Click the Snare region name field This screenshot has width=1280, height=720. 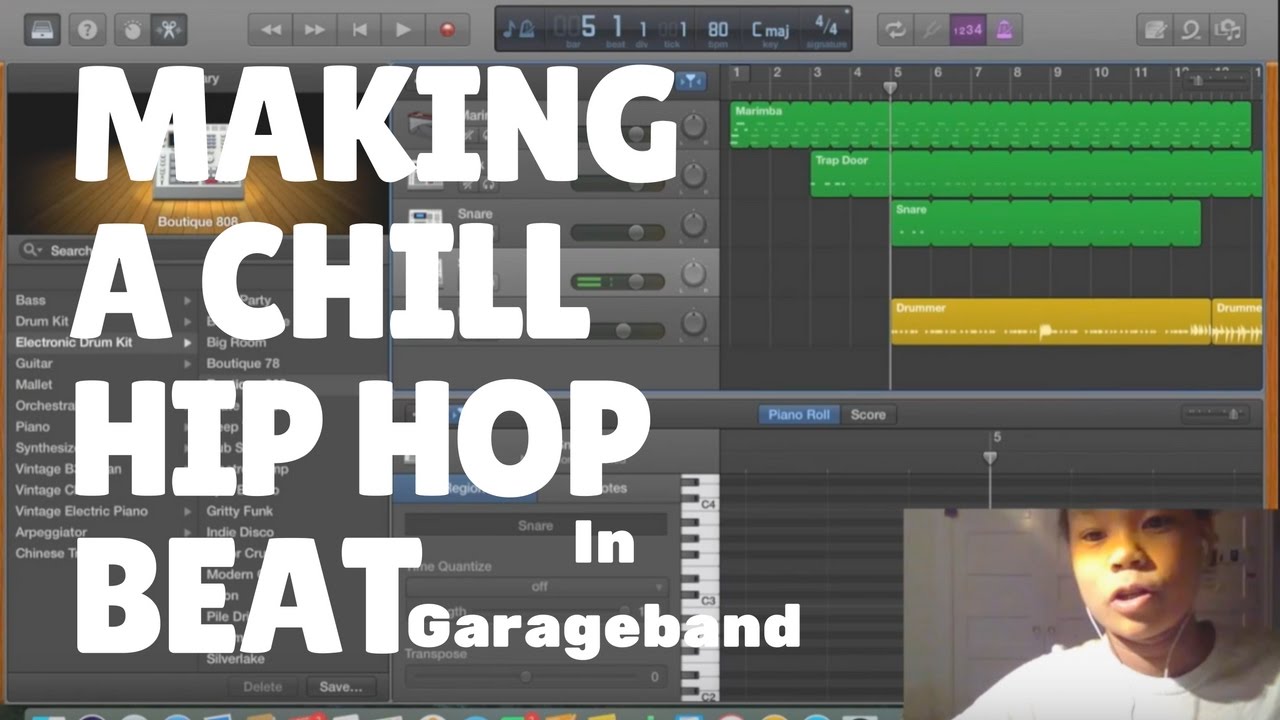tap(536, 526)
